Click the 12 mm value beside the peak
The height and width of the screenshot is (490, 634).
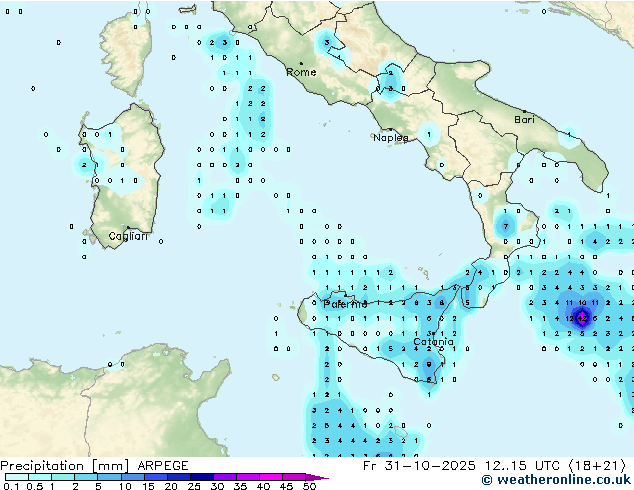coord(569,319)
